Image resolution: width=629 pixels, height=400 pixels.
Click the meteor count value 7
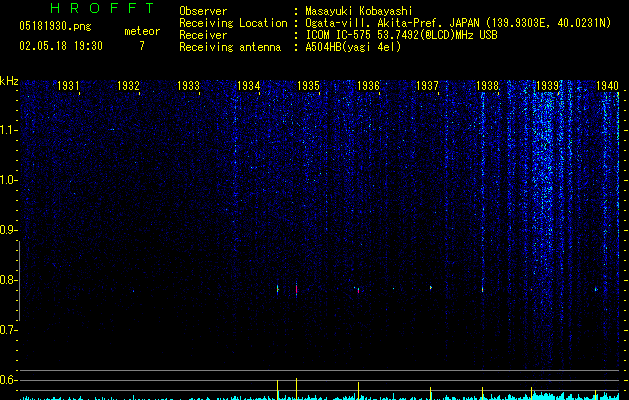click(142, 46)
